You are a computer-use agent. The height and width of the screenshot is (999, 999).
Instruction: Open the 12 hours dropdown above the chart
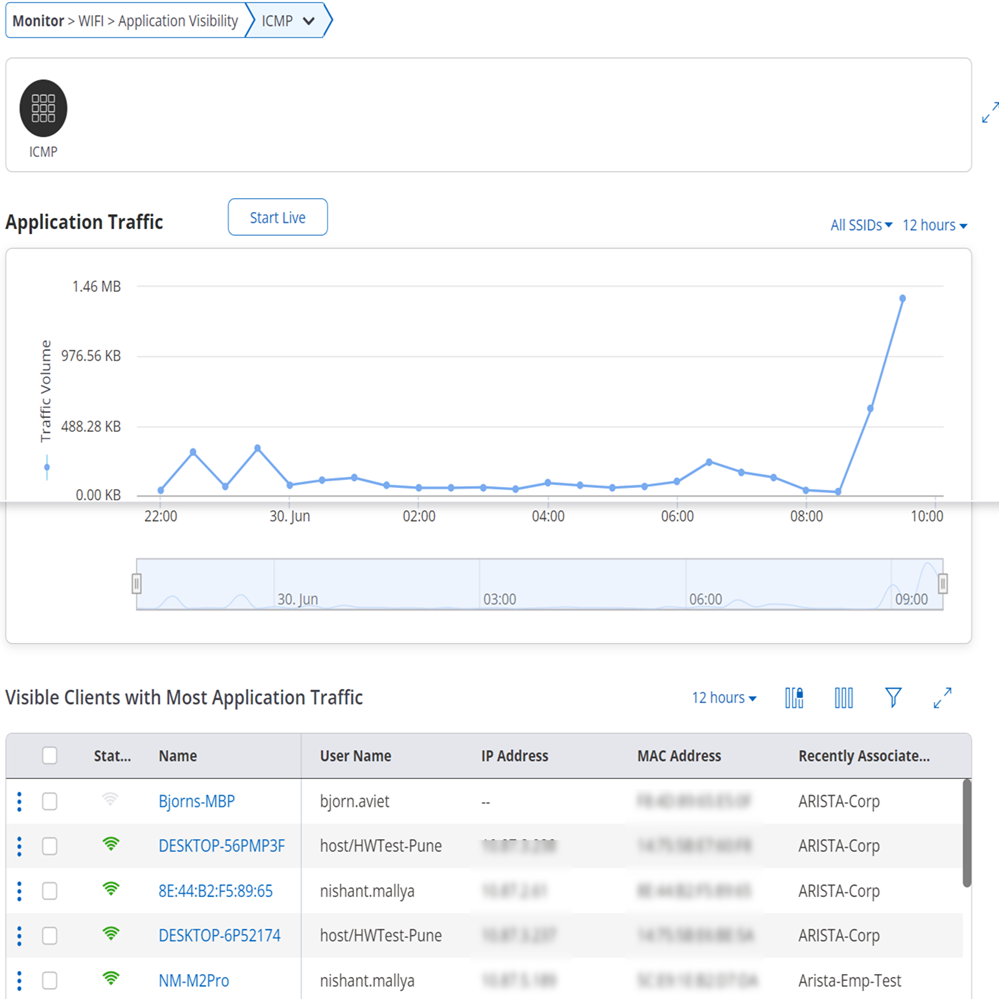pyautogui.click(x=932, y=225)
